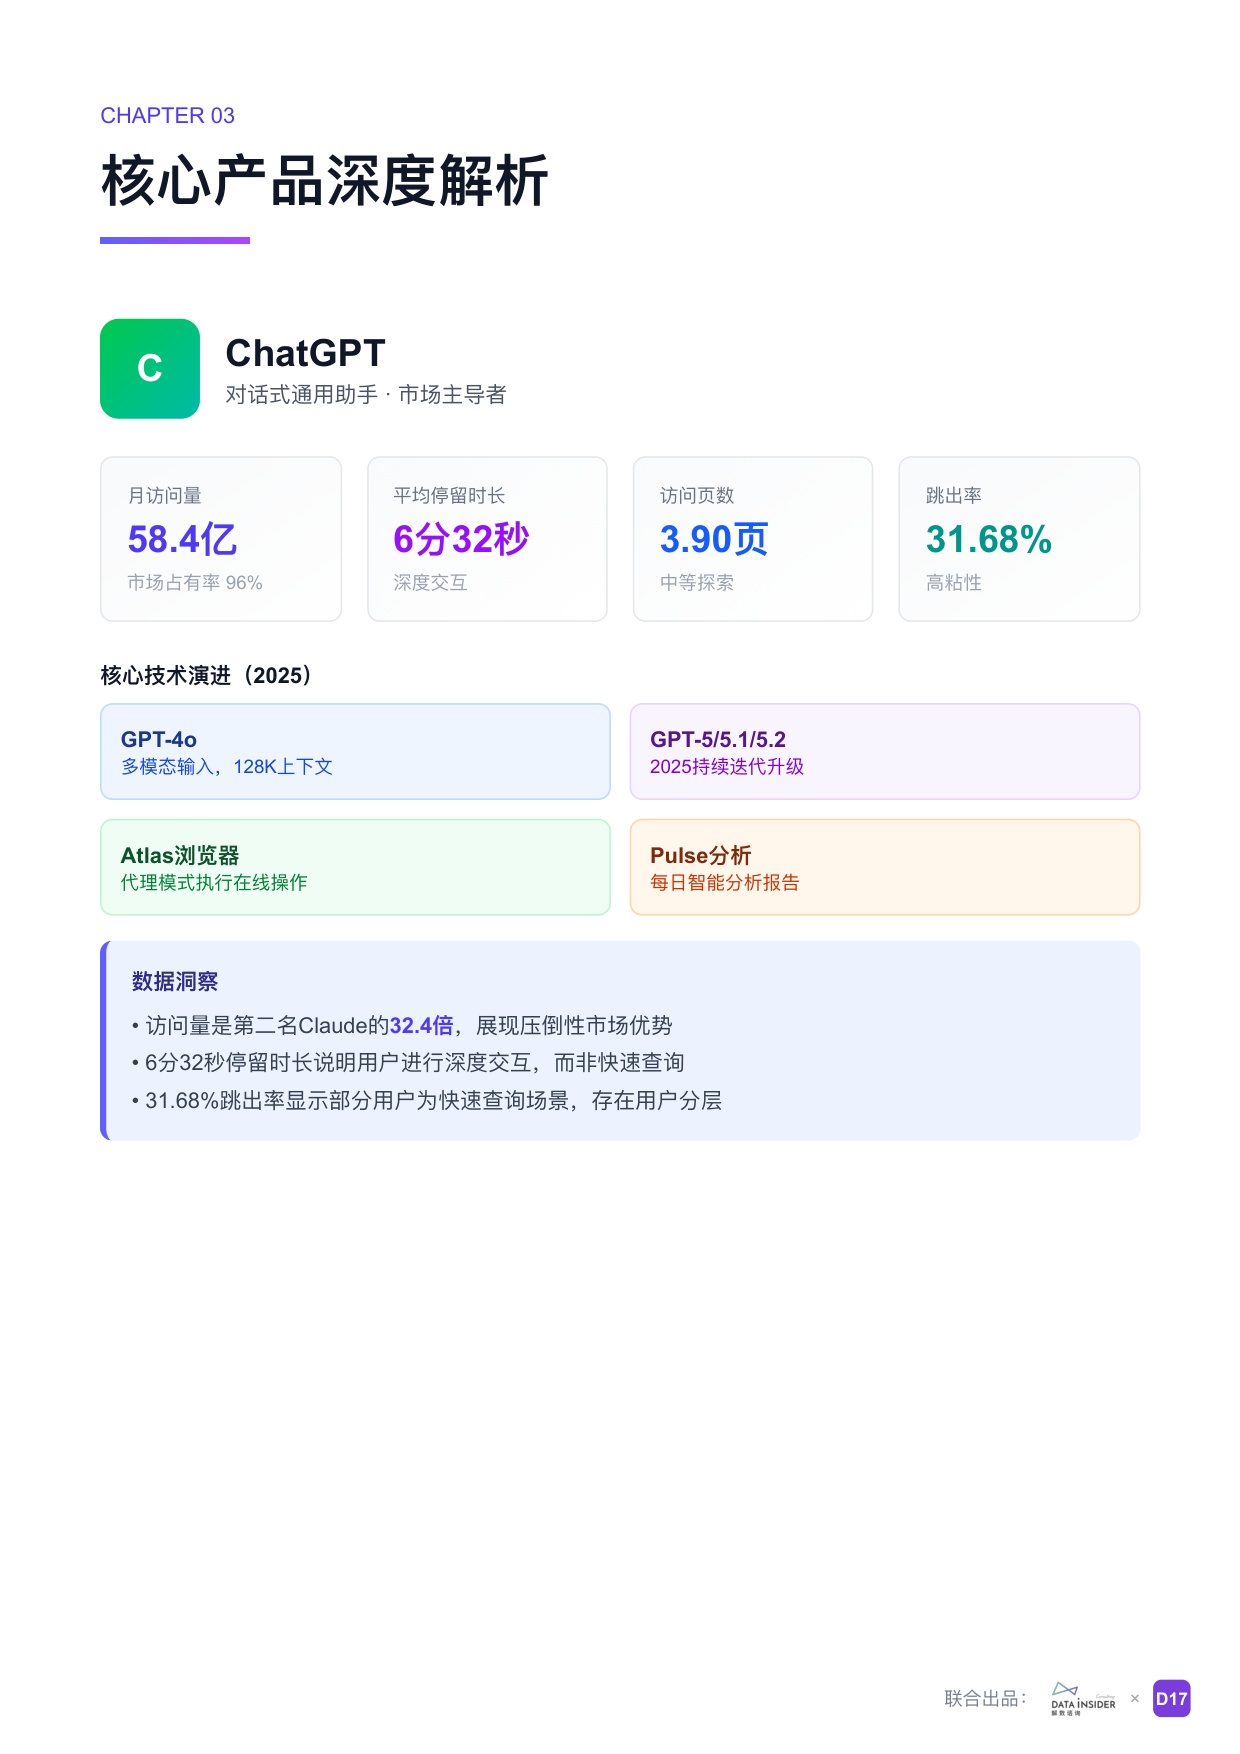Click bullet about 31.68%跳出率
This screenshot has height=1754, width=1240.
pos(427,1101)
